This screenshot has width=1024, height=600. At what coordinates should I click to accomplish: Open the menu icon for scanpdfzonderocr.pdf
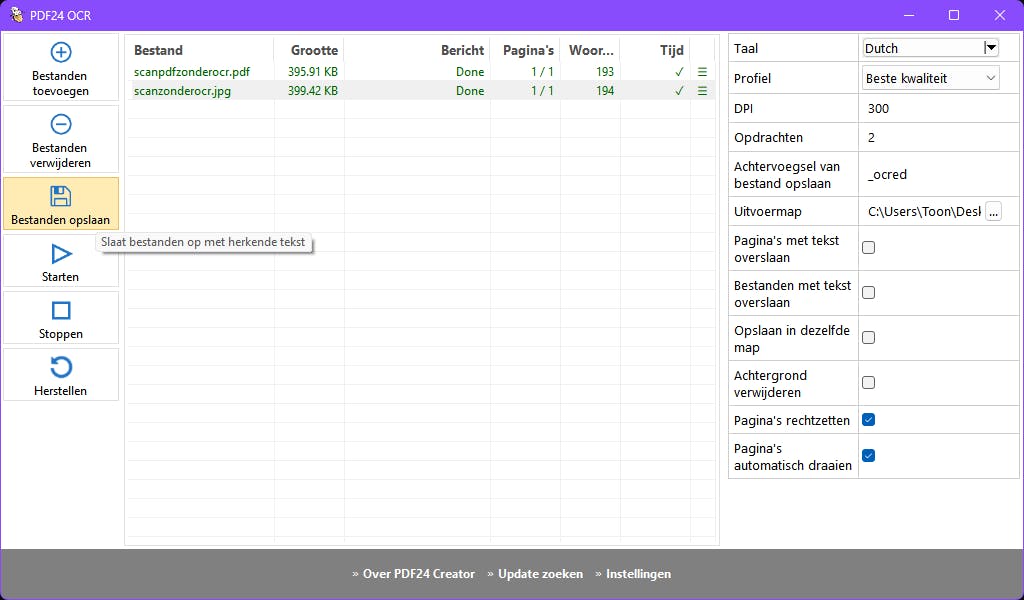(702, 72)
